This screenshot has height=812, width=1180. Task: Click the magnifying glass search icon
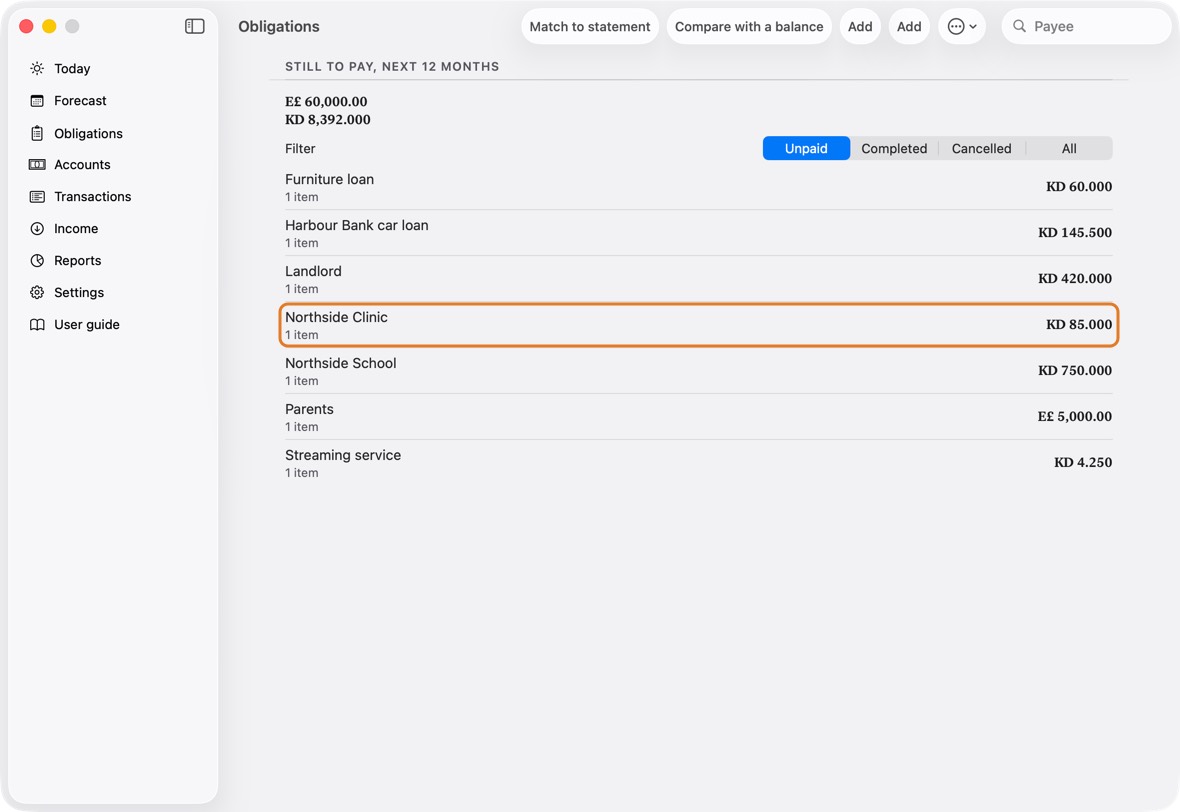pyautogui.click(x=1019, y=26)
